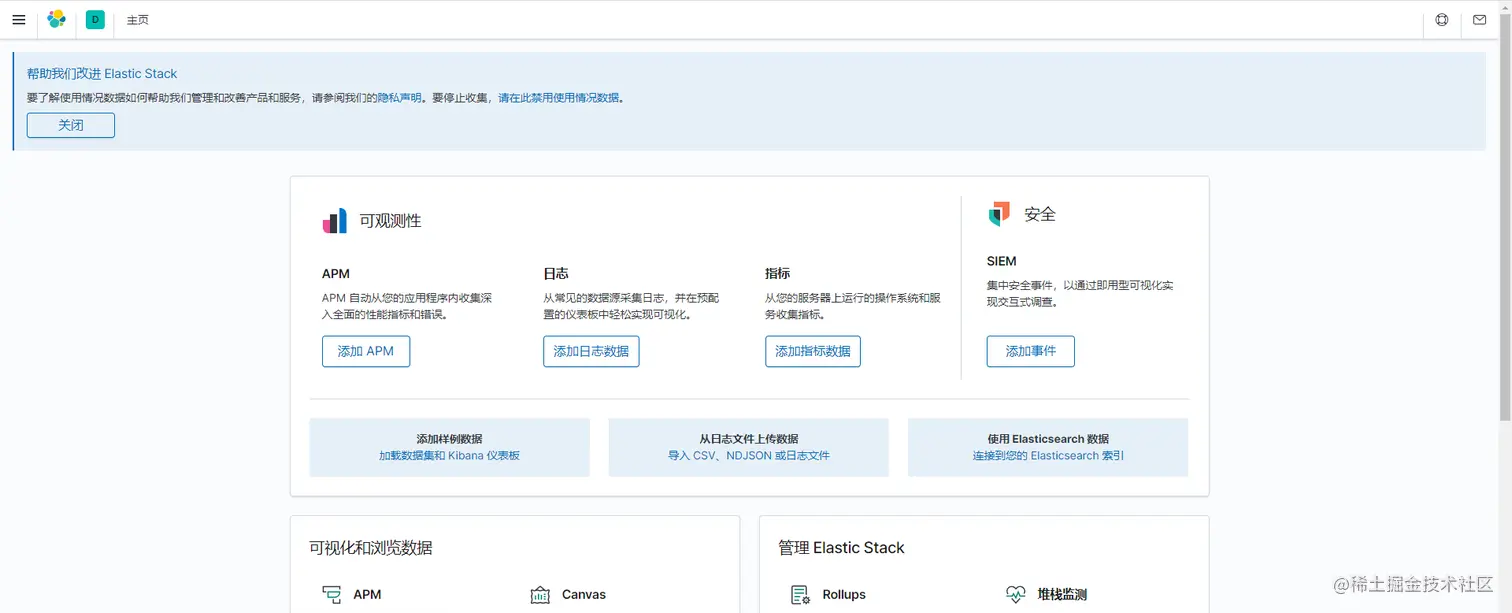Open 导入 CSV、NDJSON 或日志文件 link
1512x613 pixels.
pos(749,455)
